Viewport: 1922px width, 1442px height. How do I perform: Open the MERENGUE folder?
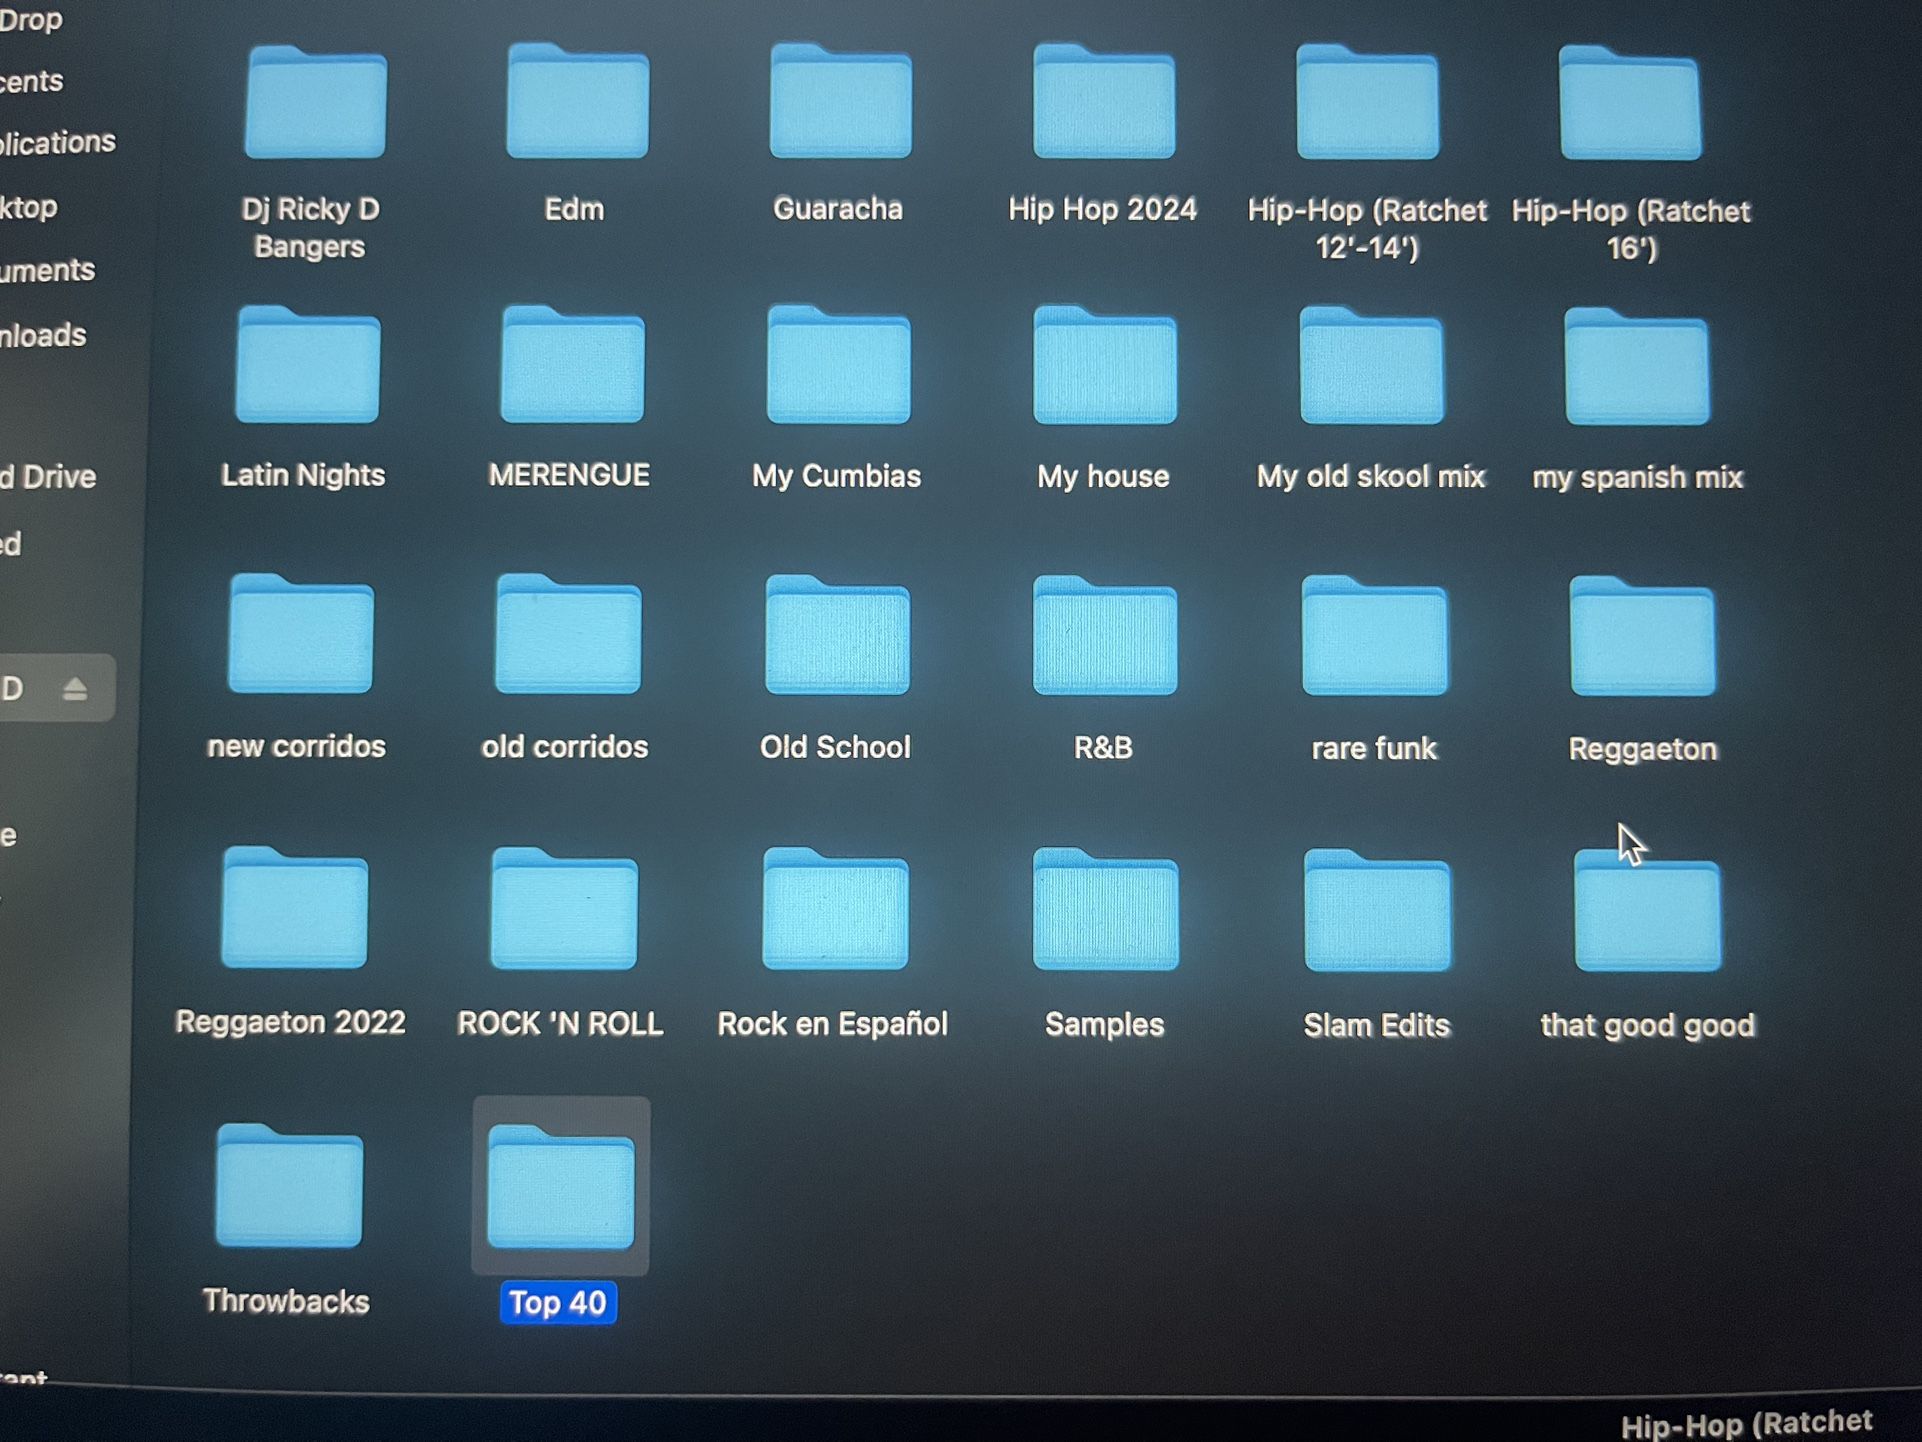[572, 369]
